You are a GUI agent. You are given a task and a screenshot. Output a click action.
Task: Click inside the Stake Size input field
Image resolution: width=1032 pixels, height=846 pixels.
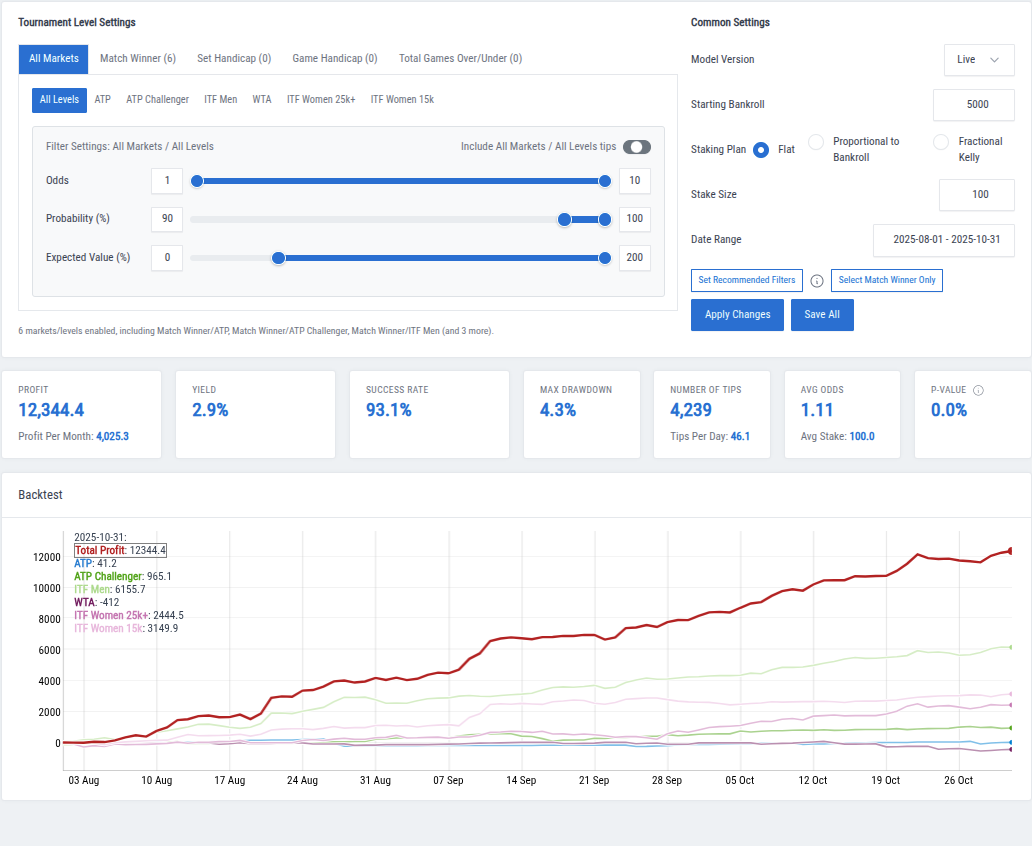pos(975,194)
